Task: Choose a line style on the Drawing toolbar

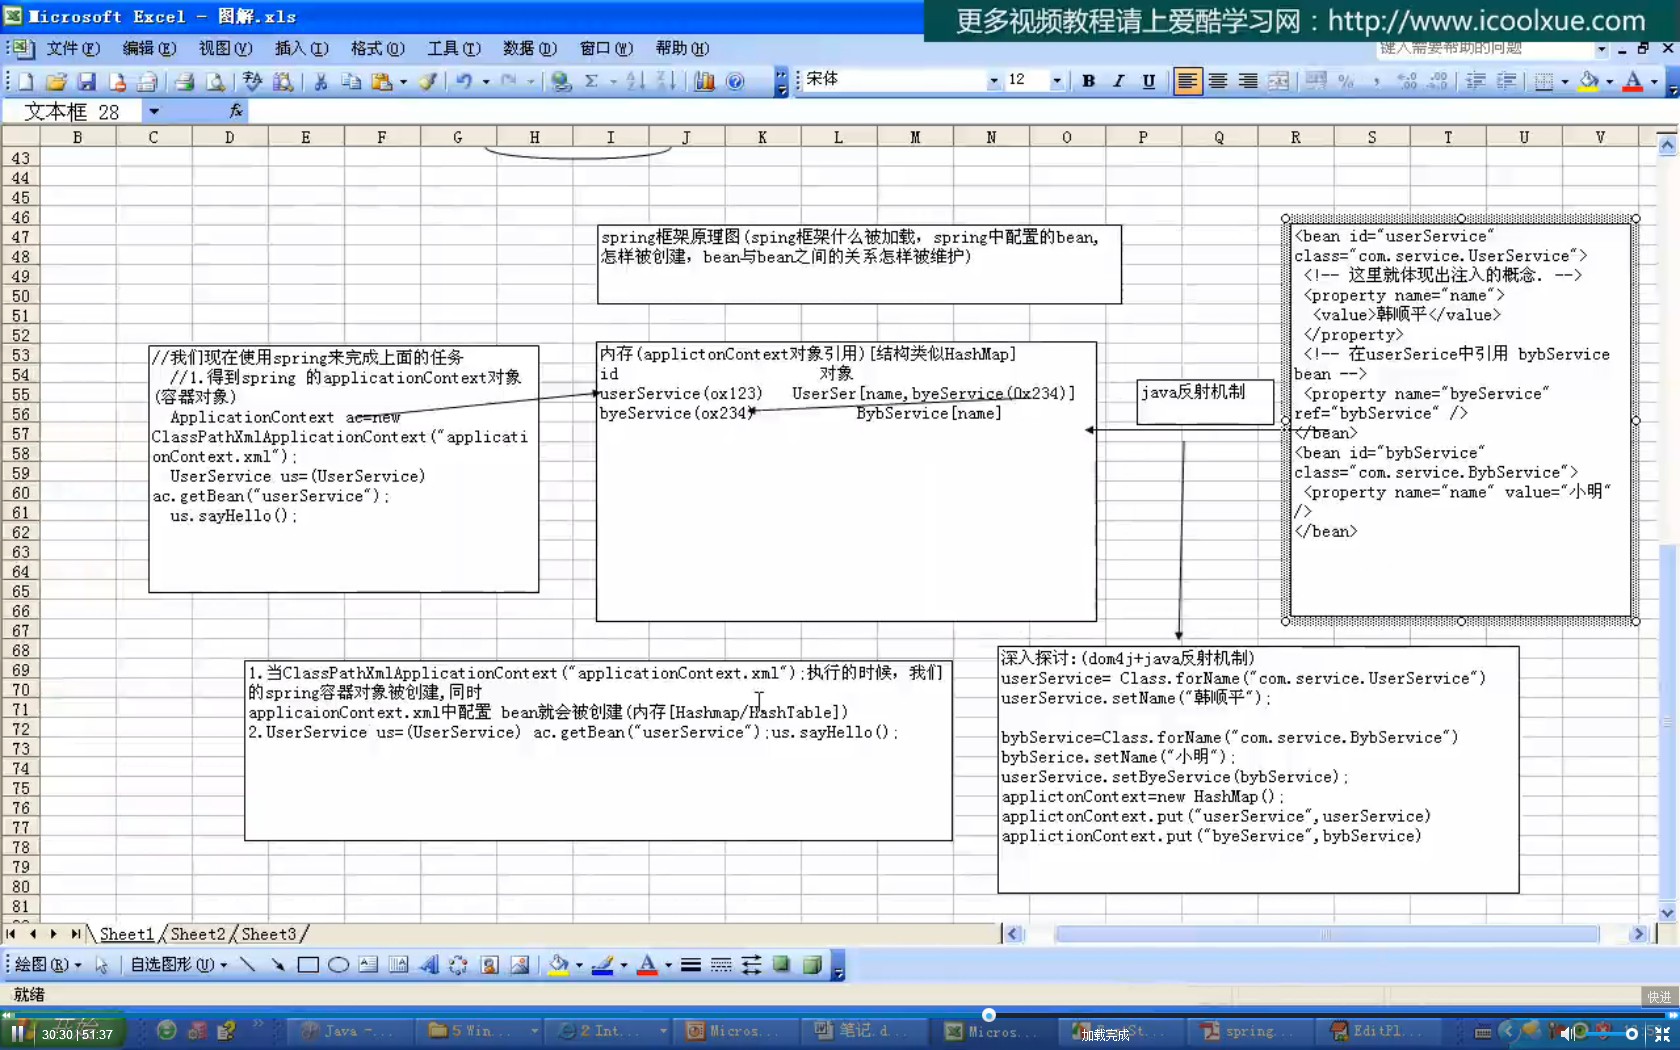Action: (x=690, y=965)
